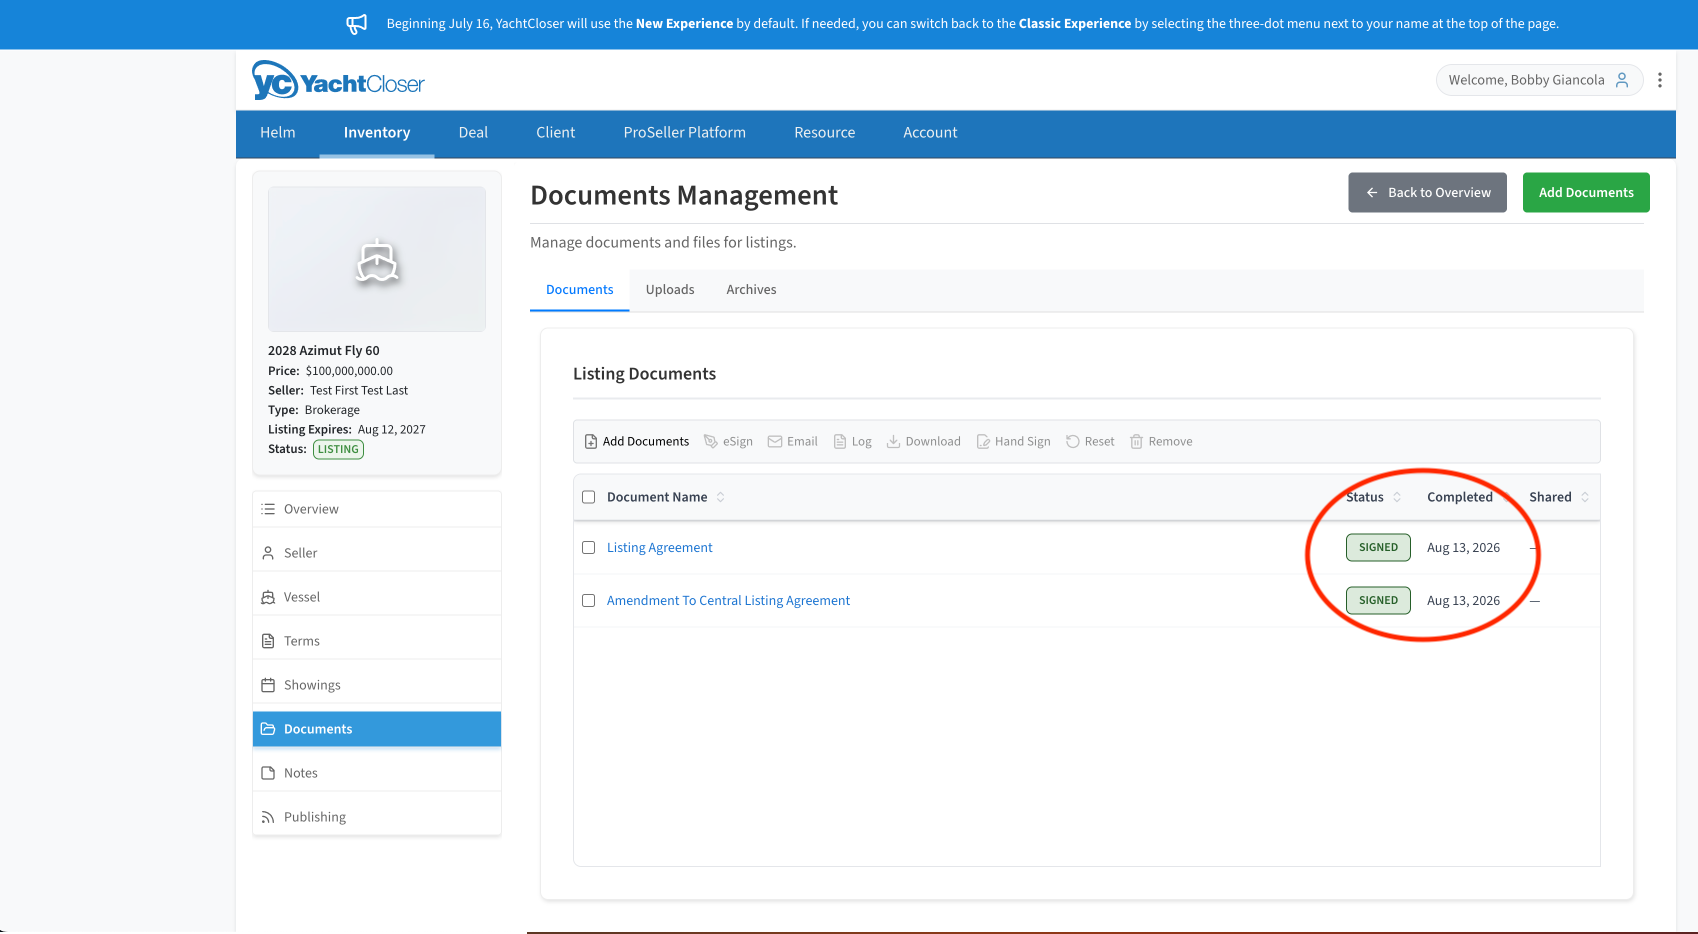Click the Welcome, Bobby Giancola button
The image size is (1698, 934).
coord(1540,80)
